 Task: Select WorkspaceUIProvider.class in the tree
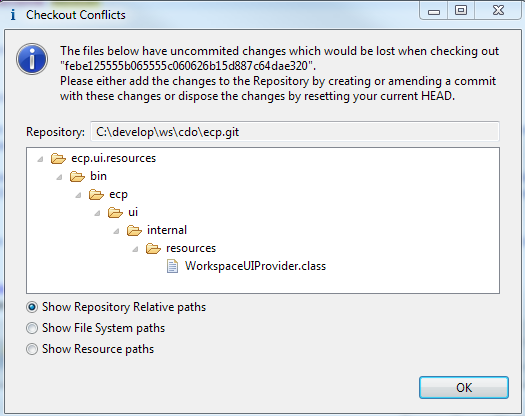(255, 266)
